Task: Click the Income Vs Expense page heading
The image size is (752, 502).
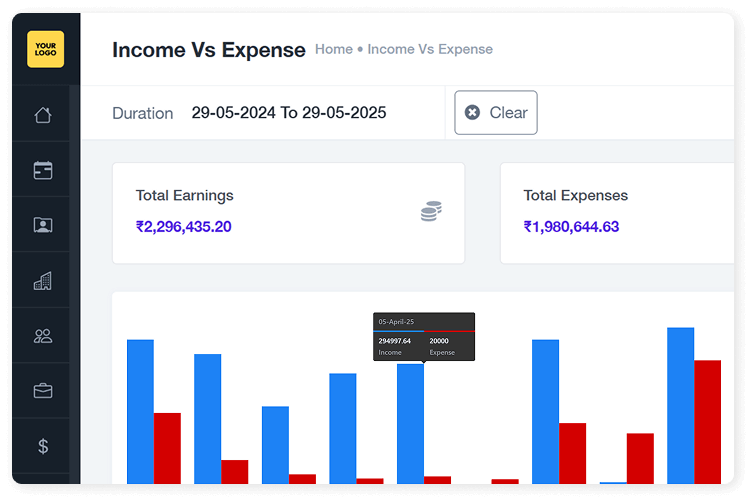Action: pyautogui.click(x=209, y=50)
